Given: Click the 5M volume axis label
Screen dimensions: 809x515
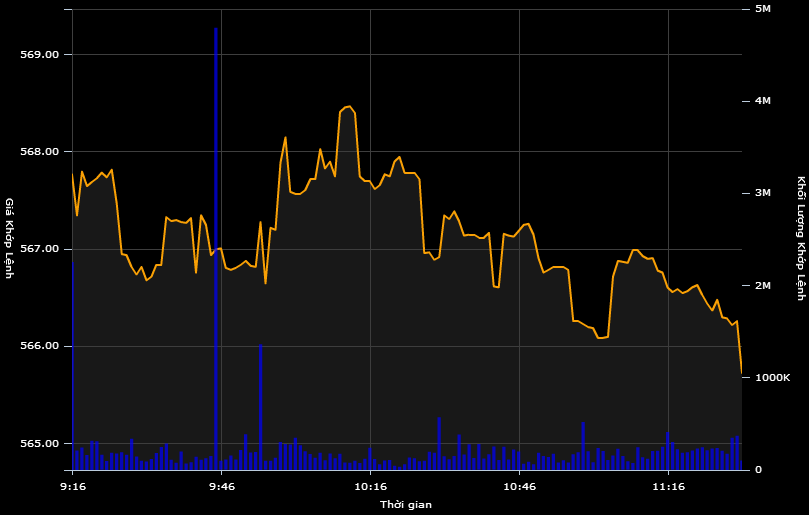Looking at the screenshot, I should 763,9.
